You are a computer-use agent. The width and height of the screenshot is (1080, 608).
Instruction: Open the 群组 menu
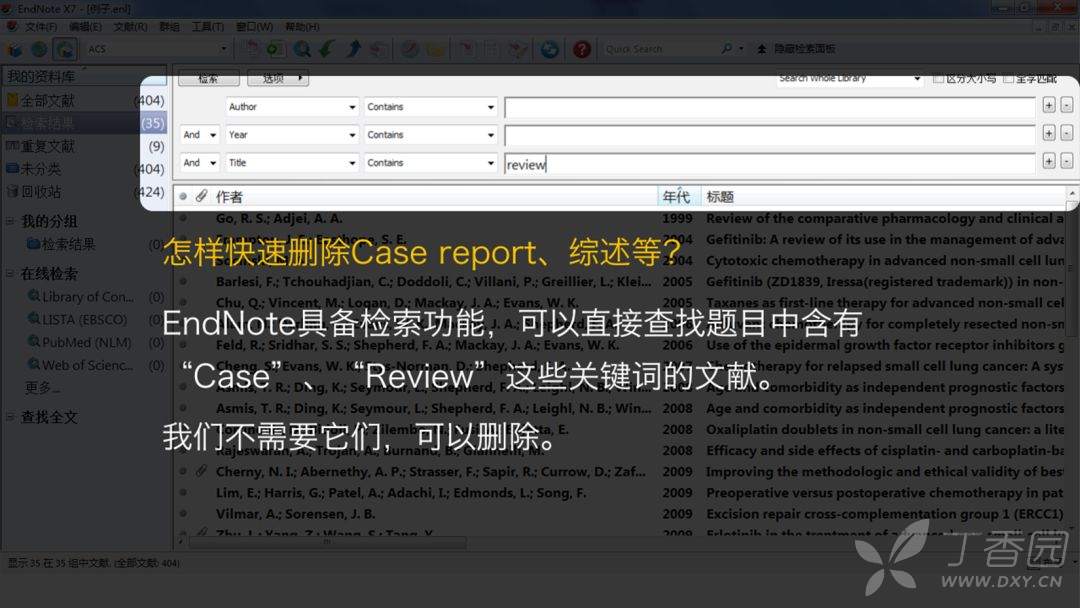169,27
